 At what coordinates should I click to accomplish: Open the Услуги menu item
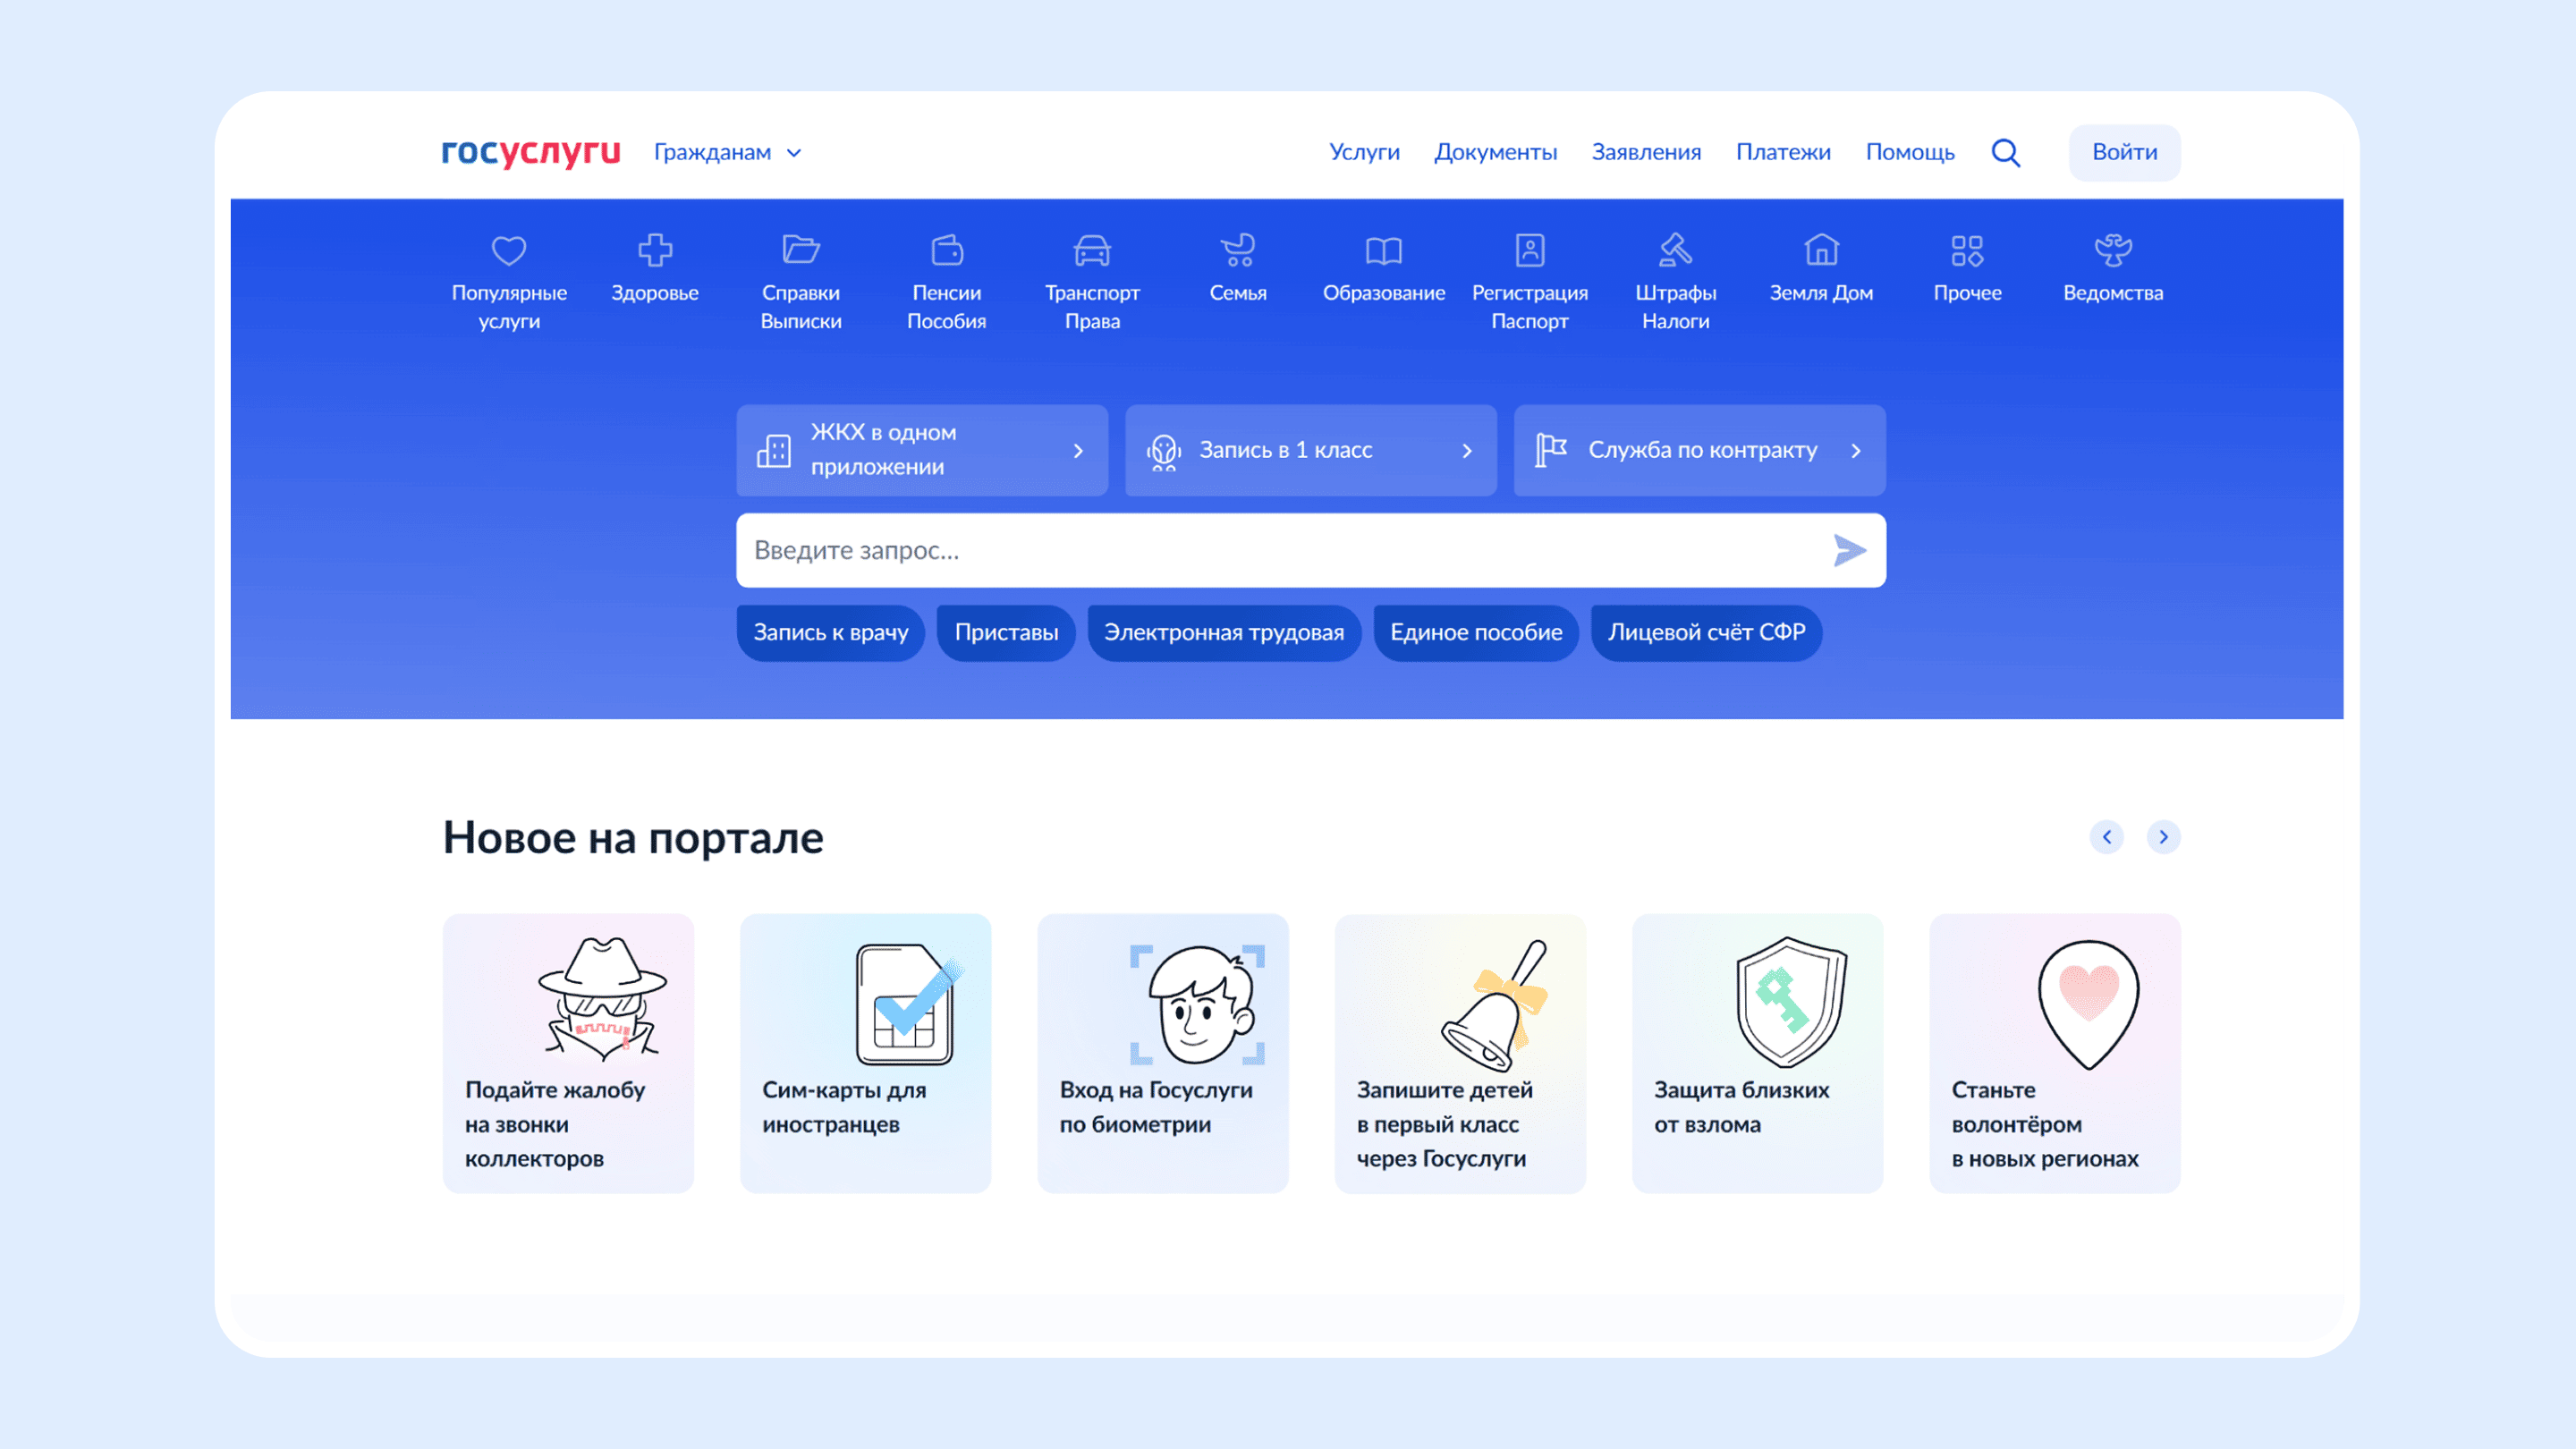pos(1364,152)
